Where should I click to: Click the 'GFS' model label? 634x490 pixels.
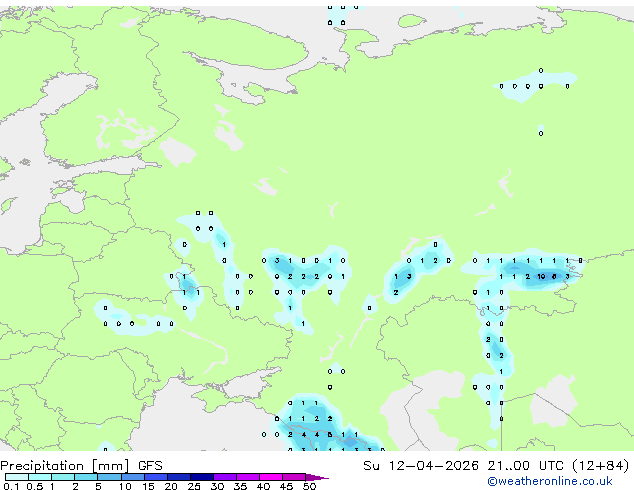click(x=150, y=466)
